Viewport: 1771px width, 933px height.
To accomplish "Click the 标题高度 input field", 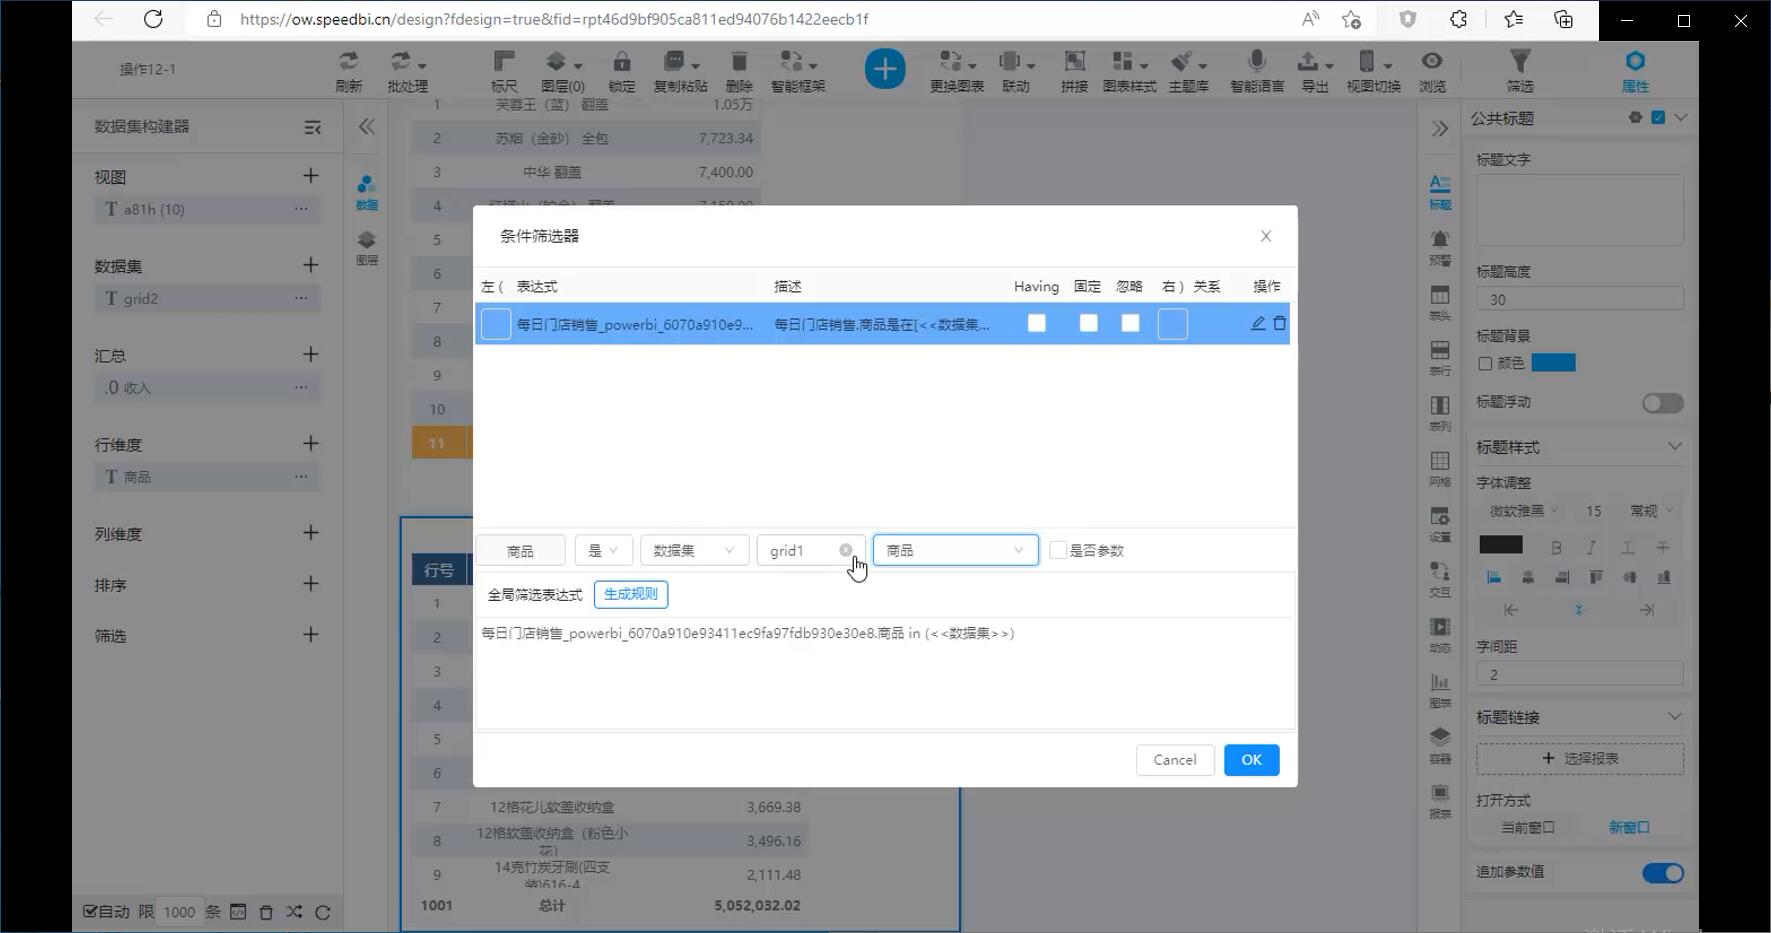I will click(1579, 299).
